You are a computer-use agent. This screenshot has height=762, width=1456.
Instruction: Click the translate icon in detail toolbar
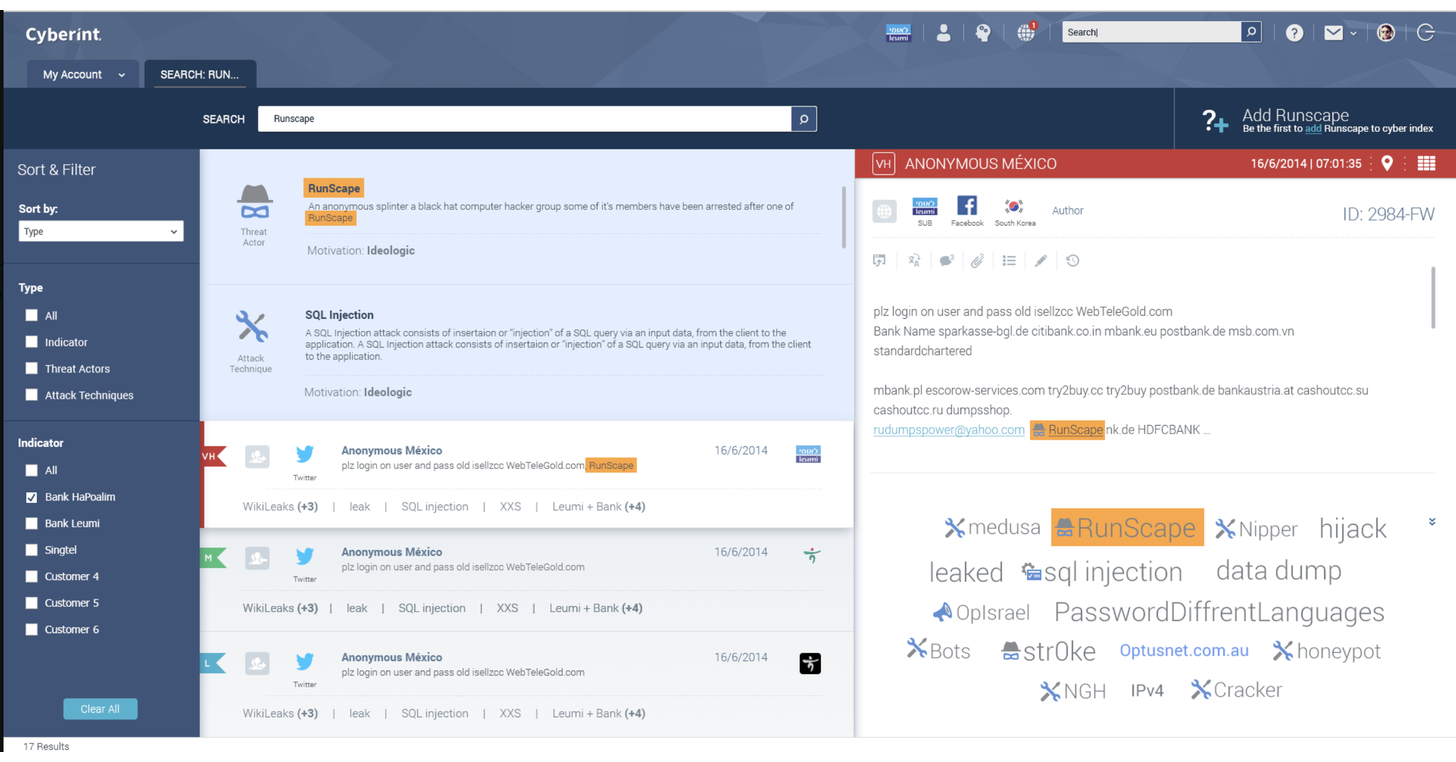click(914, 261)
